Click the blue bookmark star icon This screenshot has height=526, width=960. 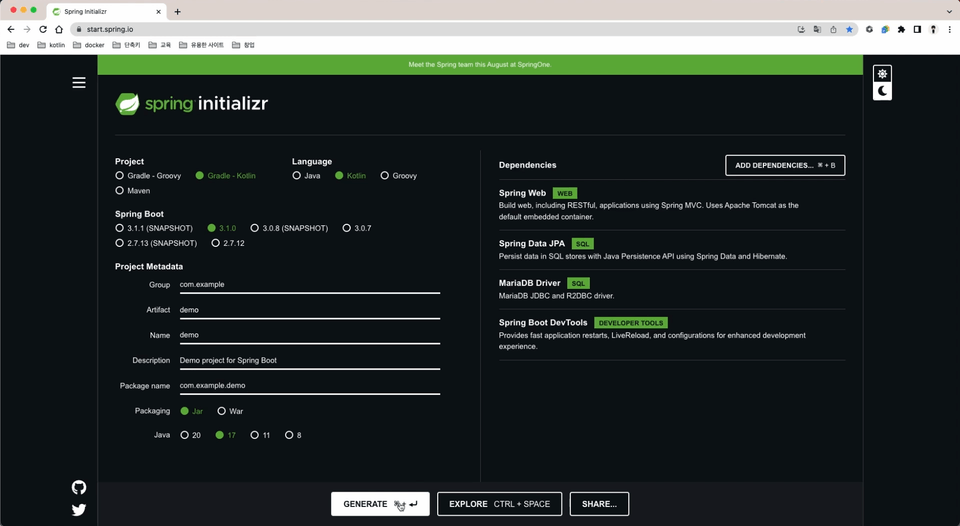click(849, 29)
